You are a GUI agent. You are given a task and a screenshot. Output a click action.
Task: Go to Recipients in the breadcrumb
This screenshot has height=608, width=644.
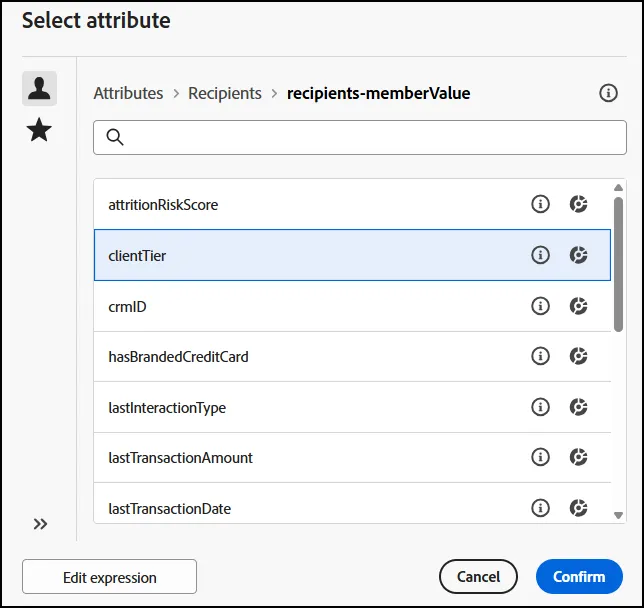coord(225,93)
